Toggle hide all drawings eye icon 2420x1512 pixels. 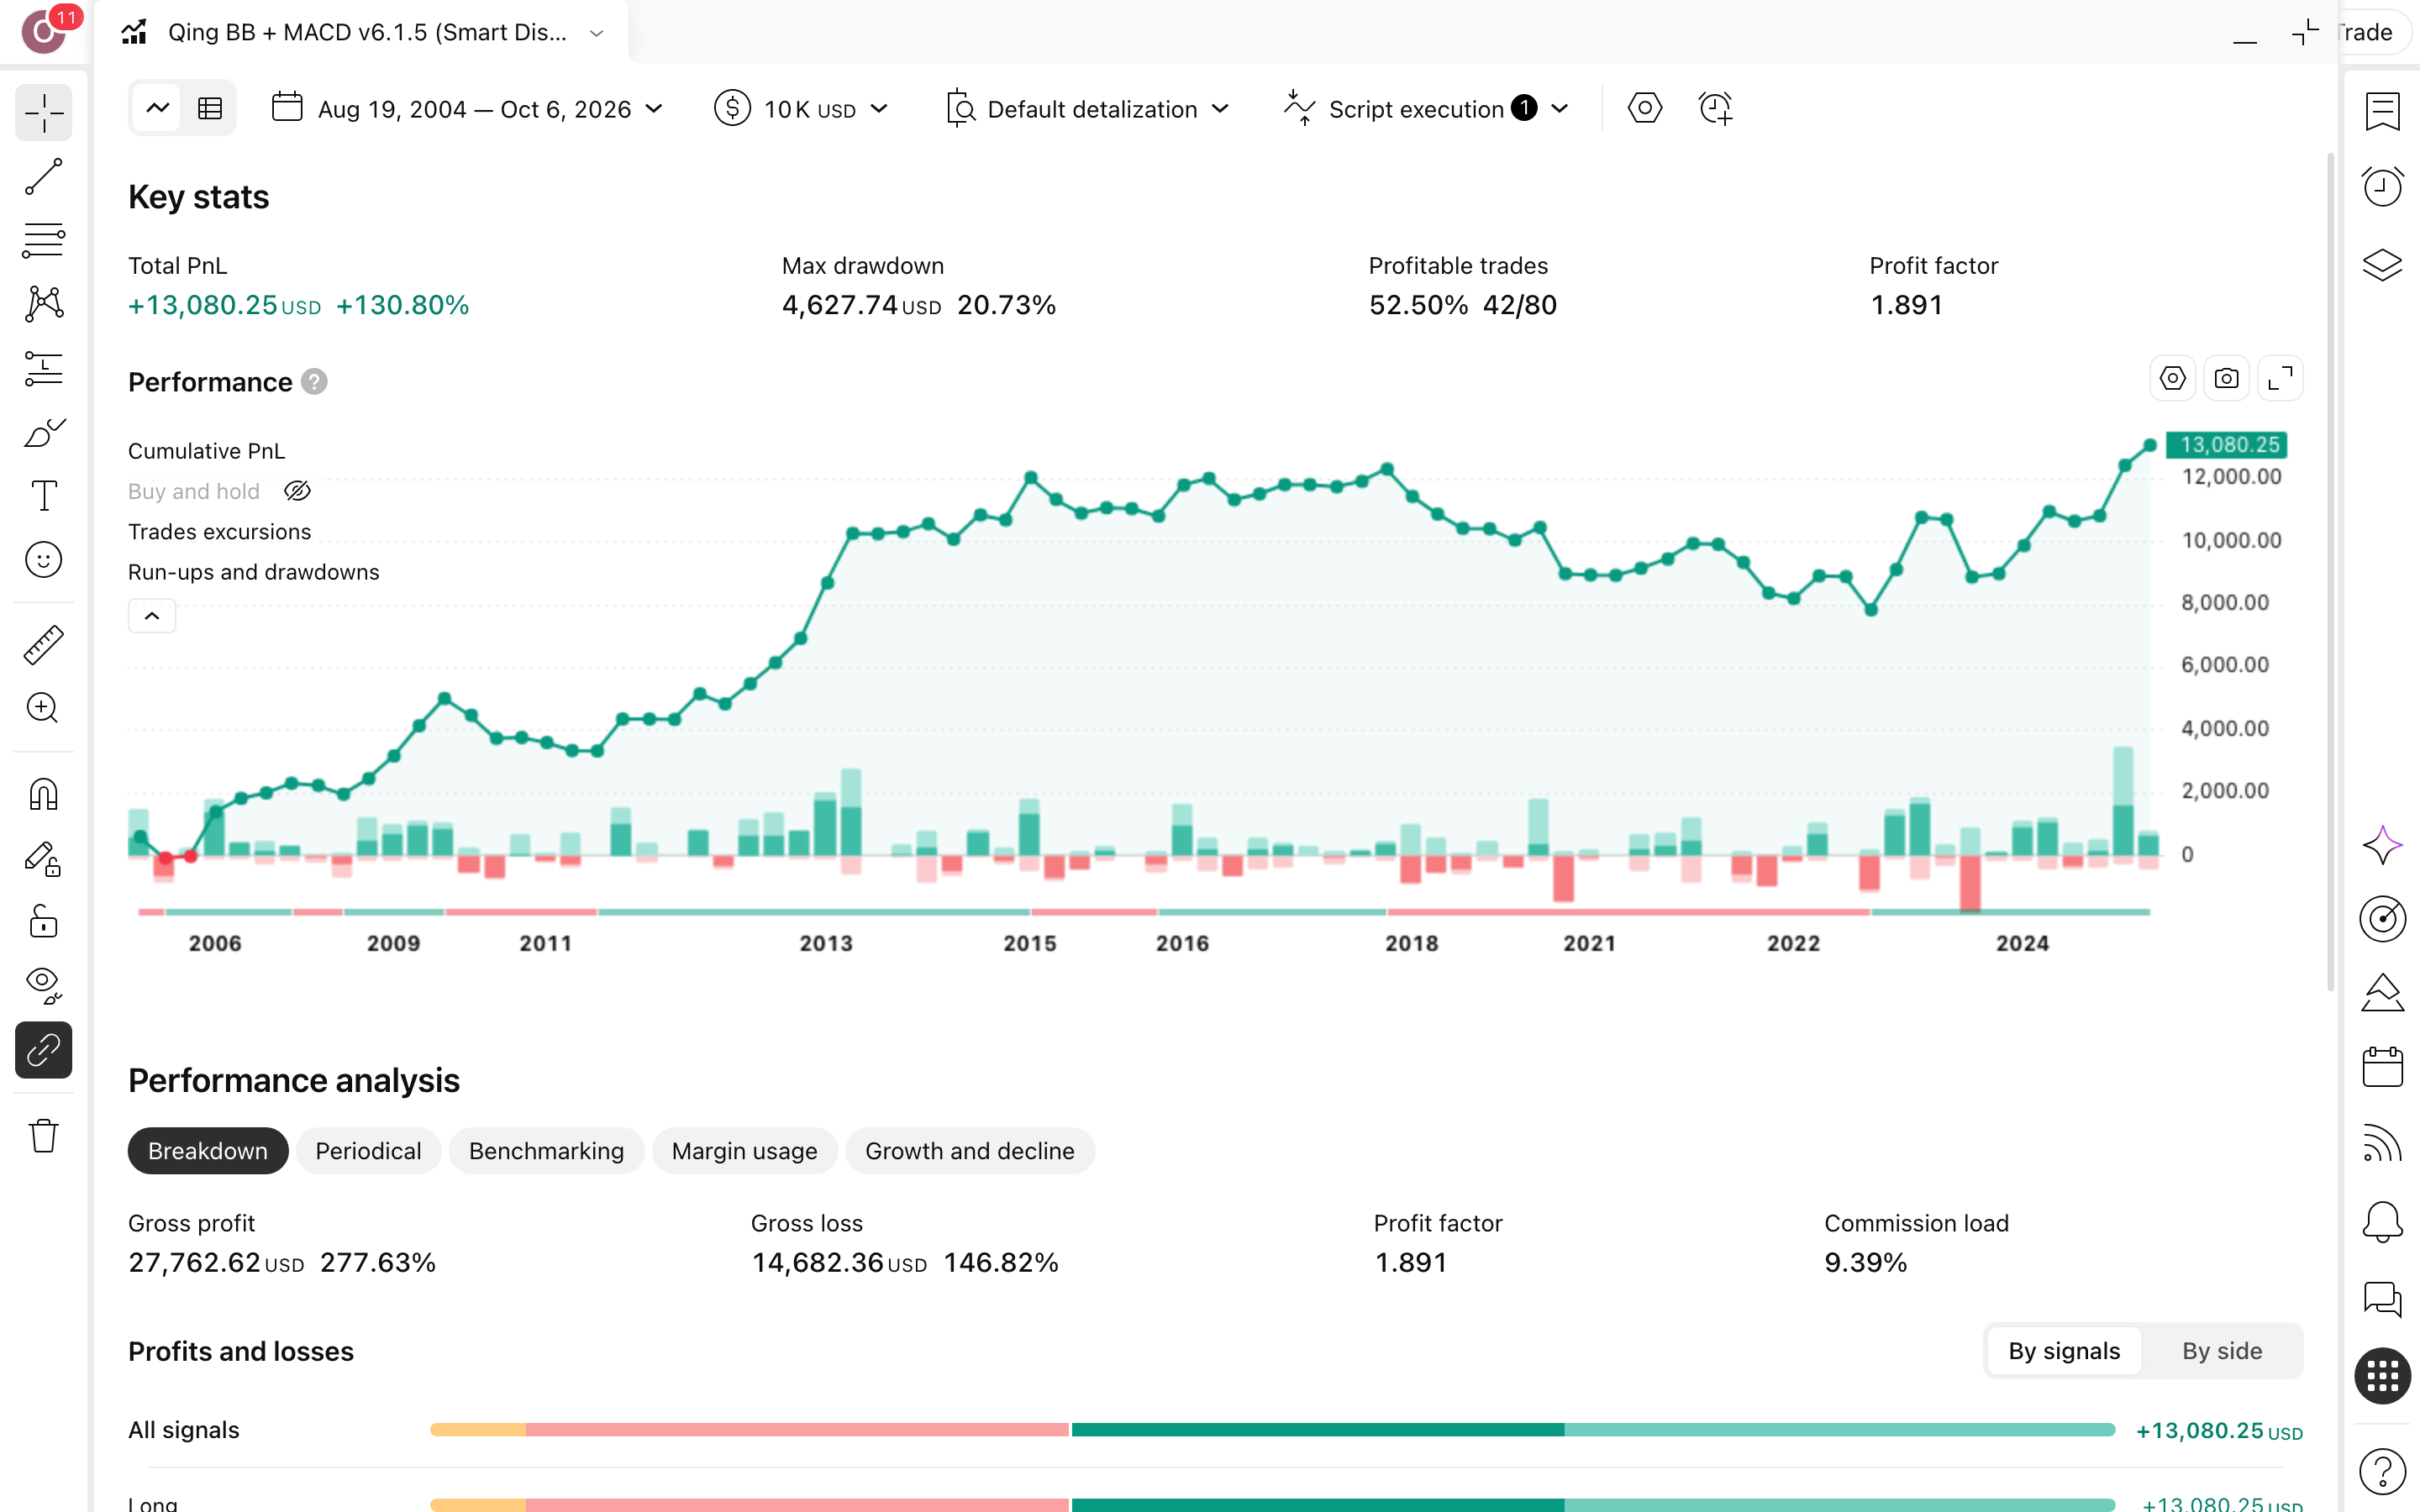pos(44,986)
